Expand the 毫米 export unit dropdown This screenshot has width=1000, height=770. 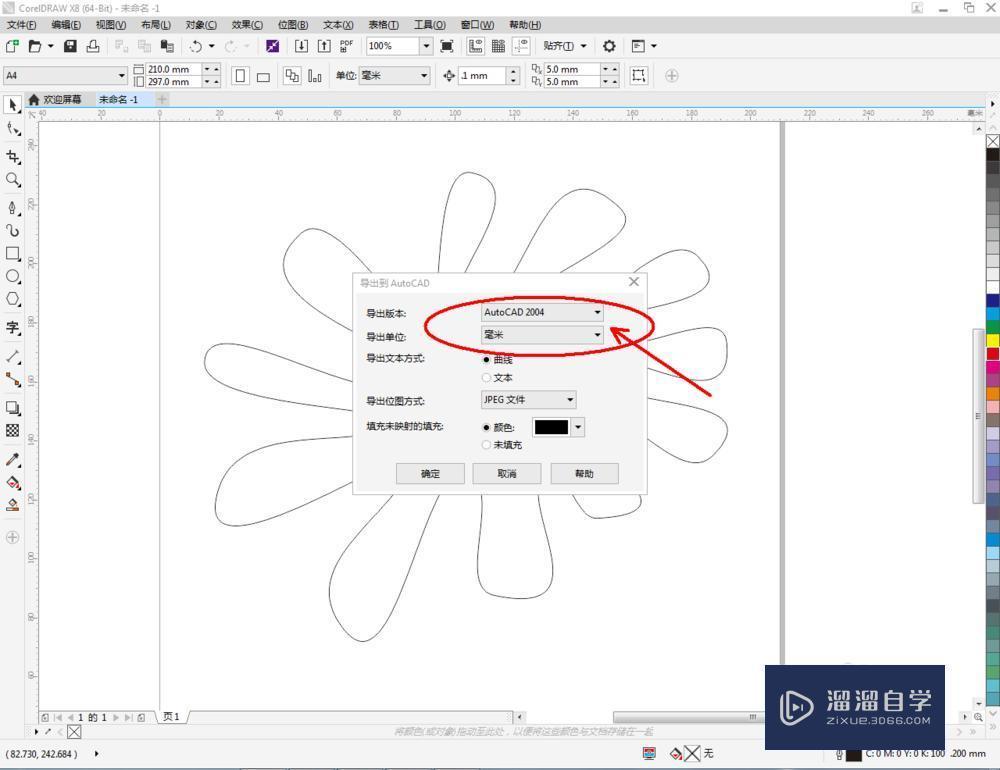pos(597,335)
